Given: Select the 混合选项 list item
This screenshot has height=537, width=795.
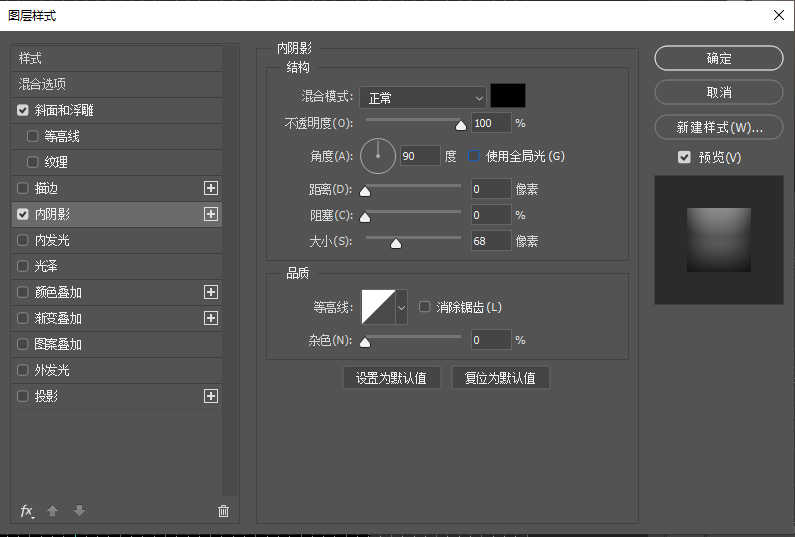Looking at the screenshot, I should tap(117, 84).
